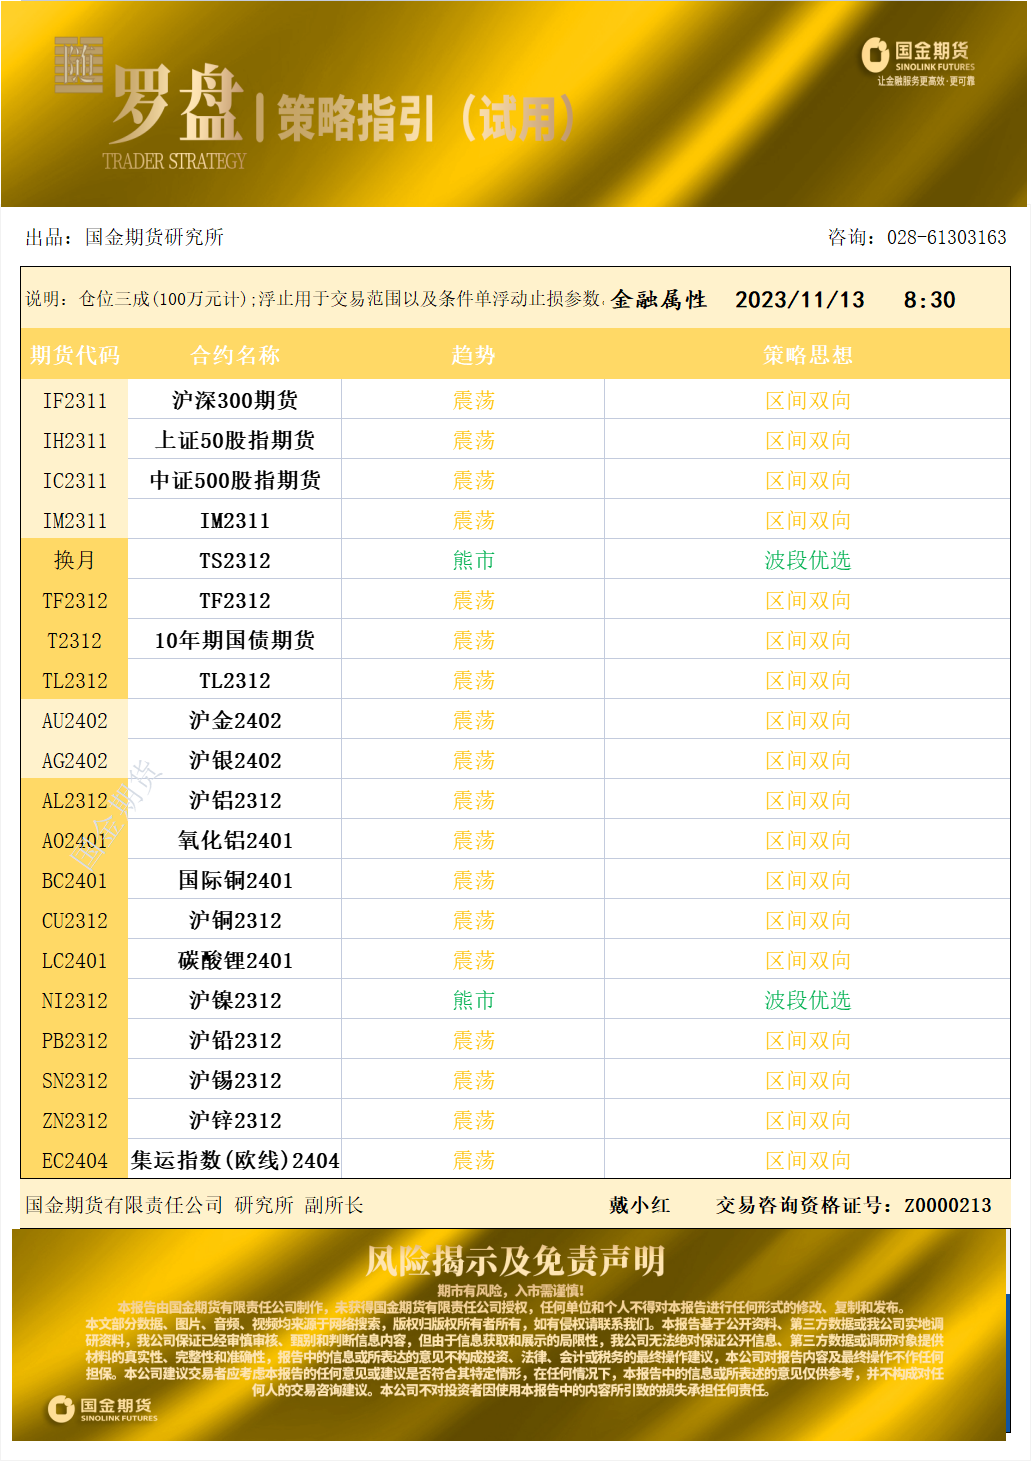The image size is (1031, 1461).
Task: Click the Sinolink Futures logo at top right
Action: (x=918, y=62)
